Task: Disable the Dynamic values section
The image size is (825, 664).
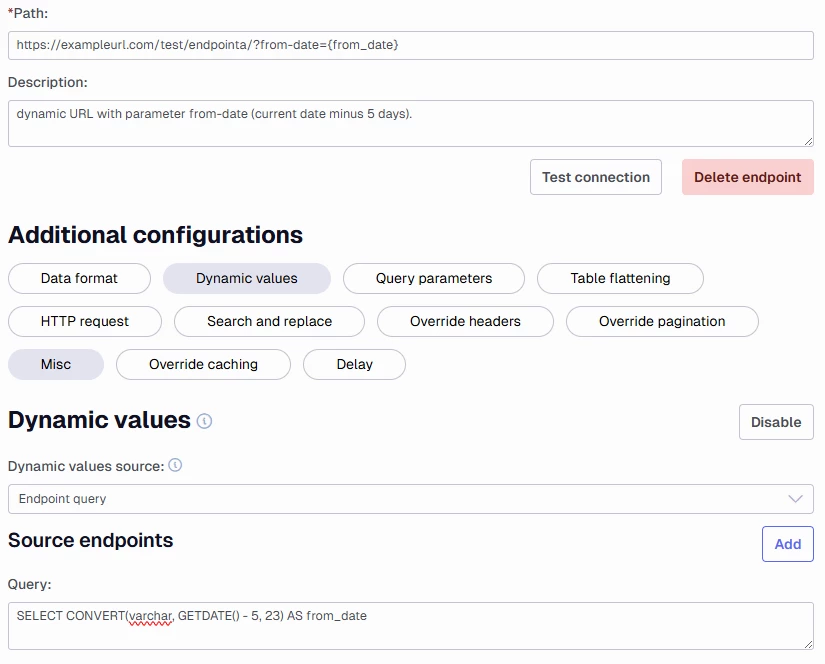Action: [x=776, y=422]
